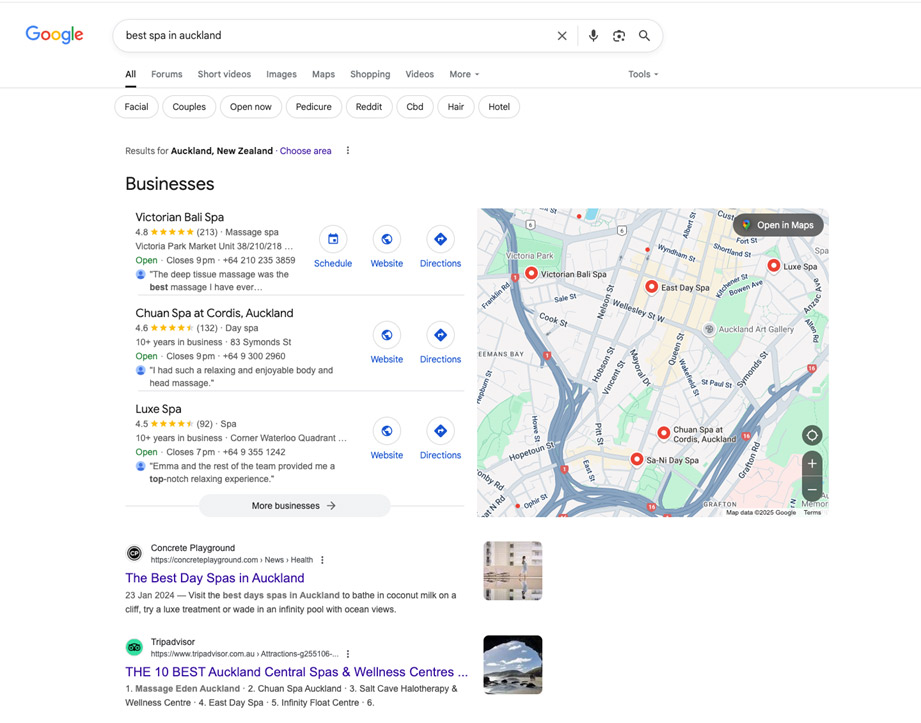Apply the Reddit filter chip
Screen dimensions: 921x723
click(x=369, y=107)
